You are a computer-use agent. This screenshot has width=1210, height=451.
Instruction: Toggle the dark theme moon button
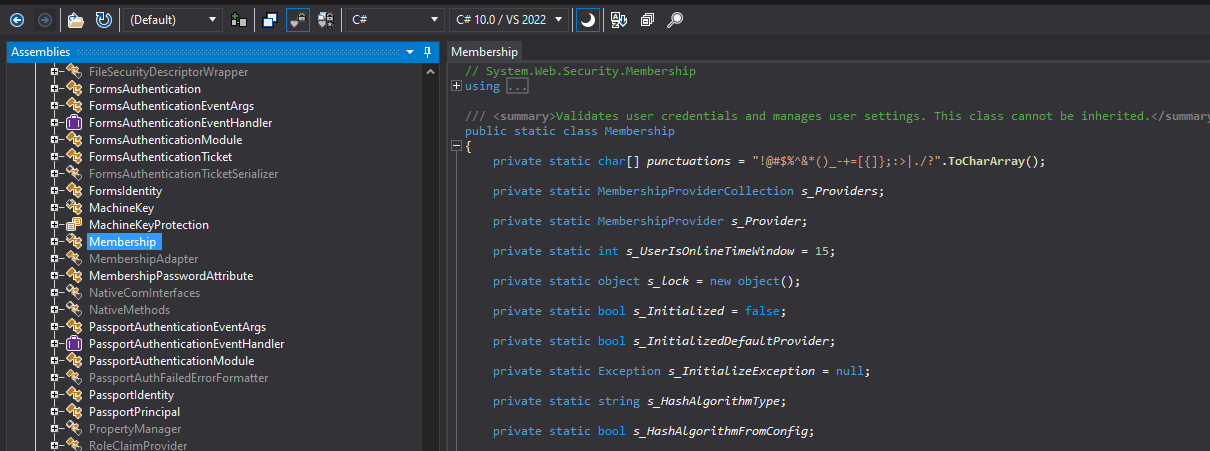(x=588, y=19)
